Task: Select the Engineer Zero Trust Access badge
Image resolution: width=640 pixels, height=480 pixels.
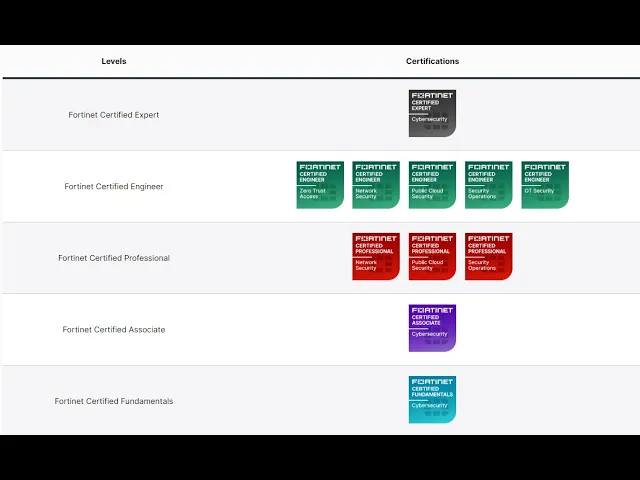Action: click(x=320, y=185)
